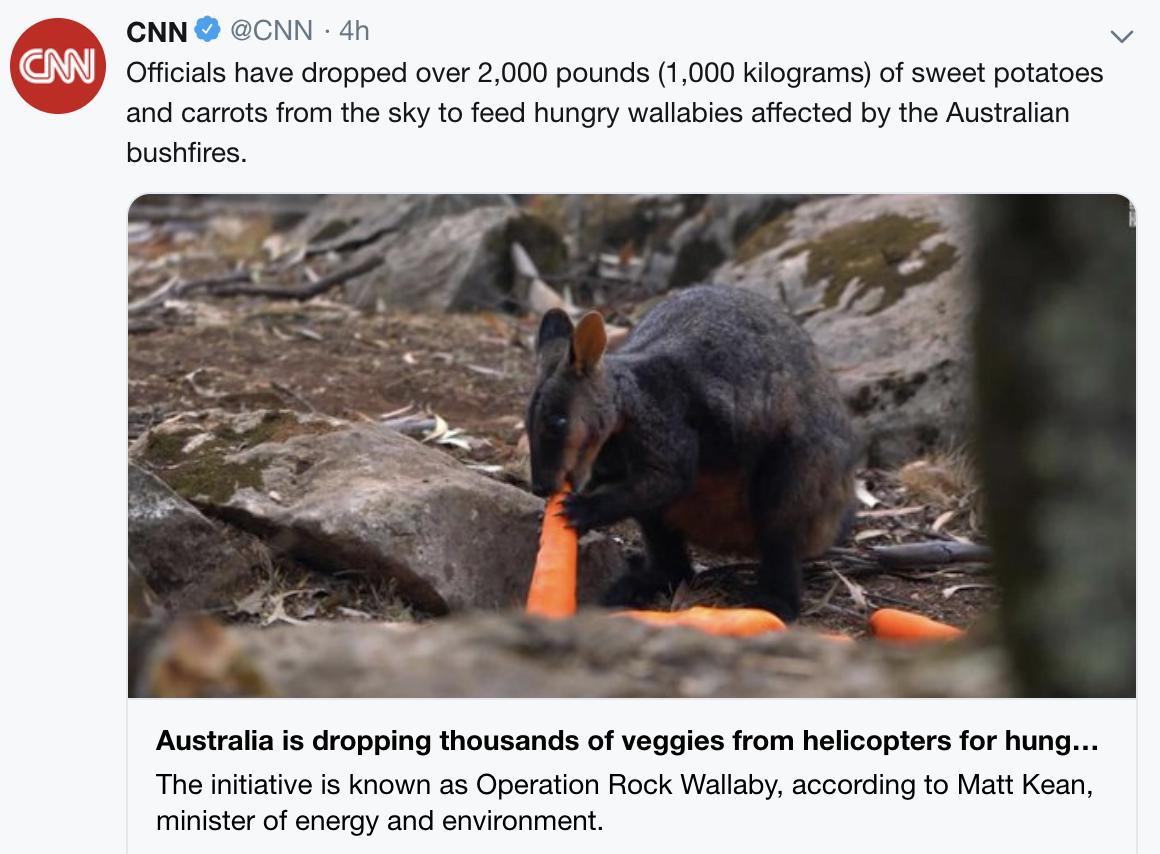Click the blue verified badge next to CNN
1160x854 pixels.
click(x=208, y=30)
